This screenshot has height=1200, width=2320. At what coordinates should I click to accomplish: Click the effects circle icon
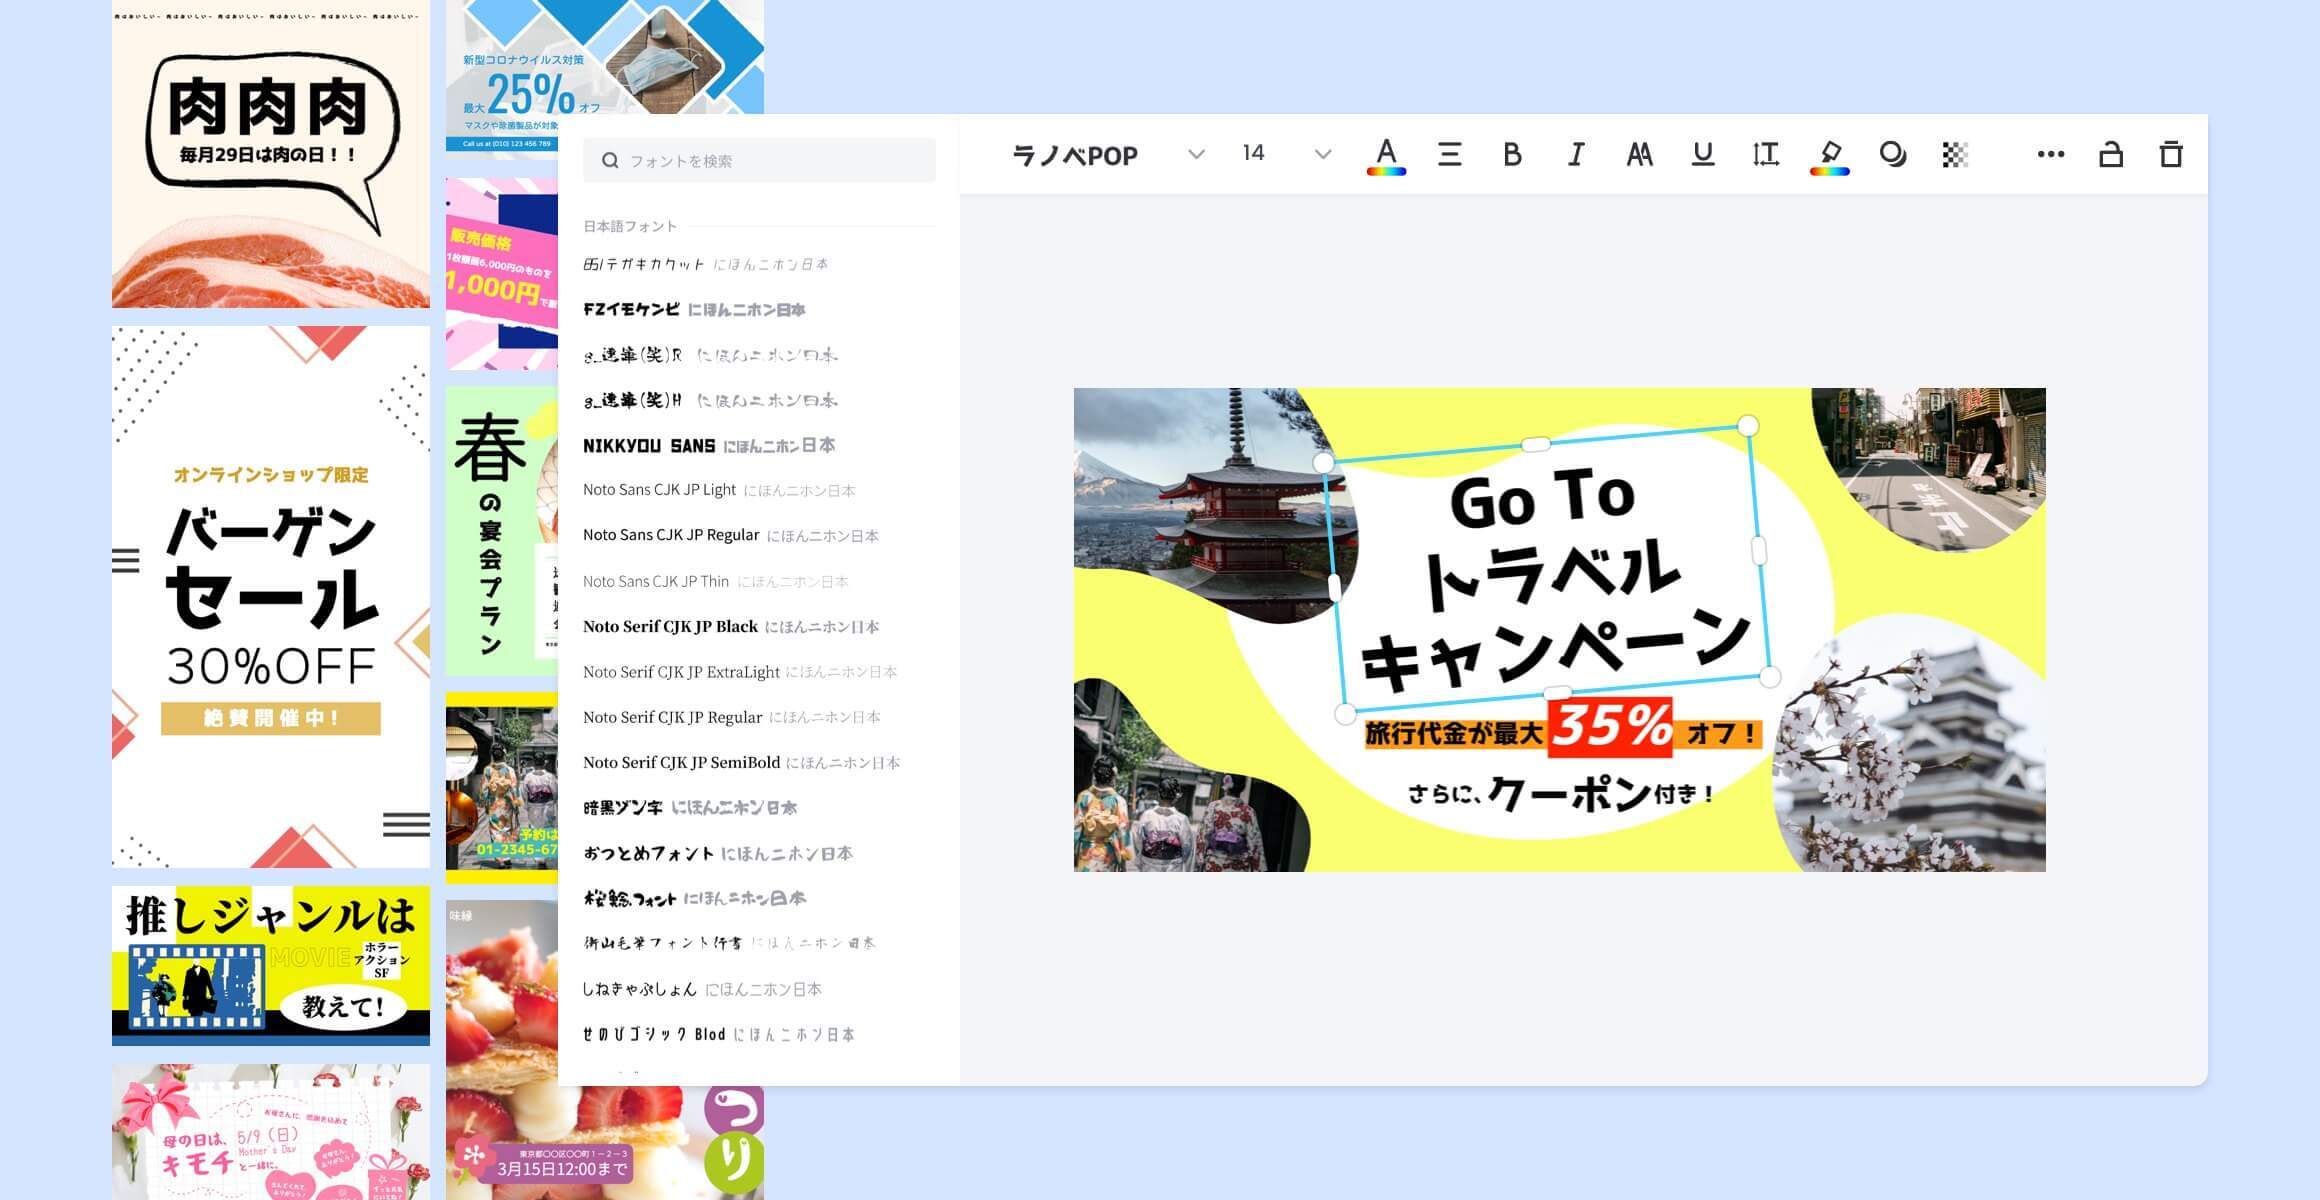click(1891, 153)
